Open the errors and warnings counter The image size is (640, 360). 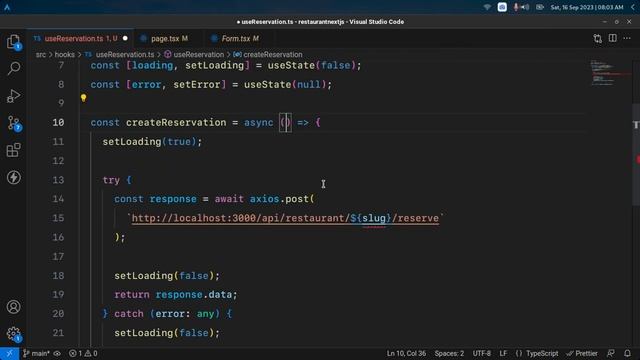(x=83, y=353)
